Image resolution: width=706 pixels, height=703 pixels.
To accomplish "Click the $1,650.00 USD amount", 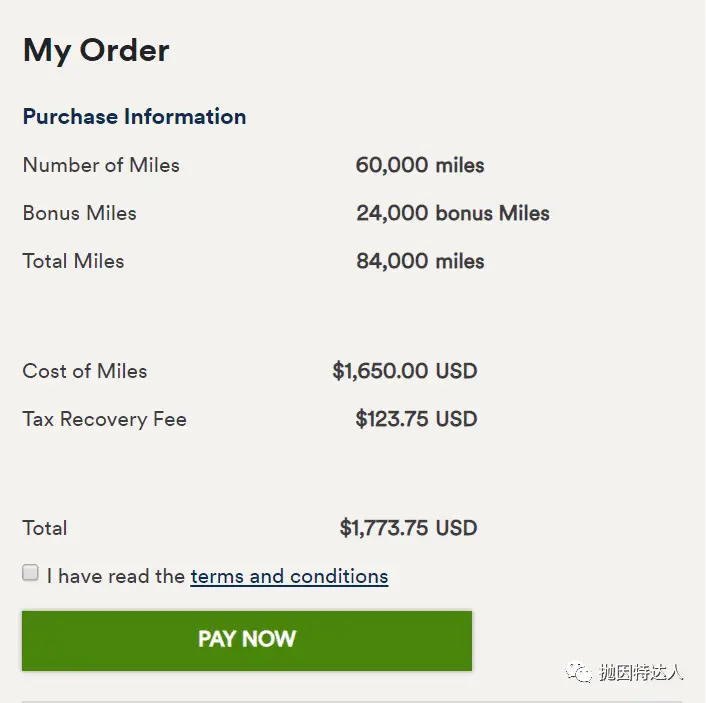I will coord(404,371).
